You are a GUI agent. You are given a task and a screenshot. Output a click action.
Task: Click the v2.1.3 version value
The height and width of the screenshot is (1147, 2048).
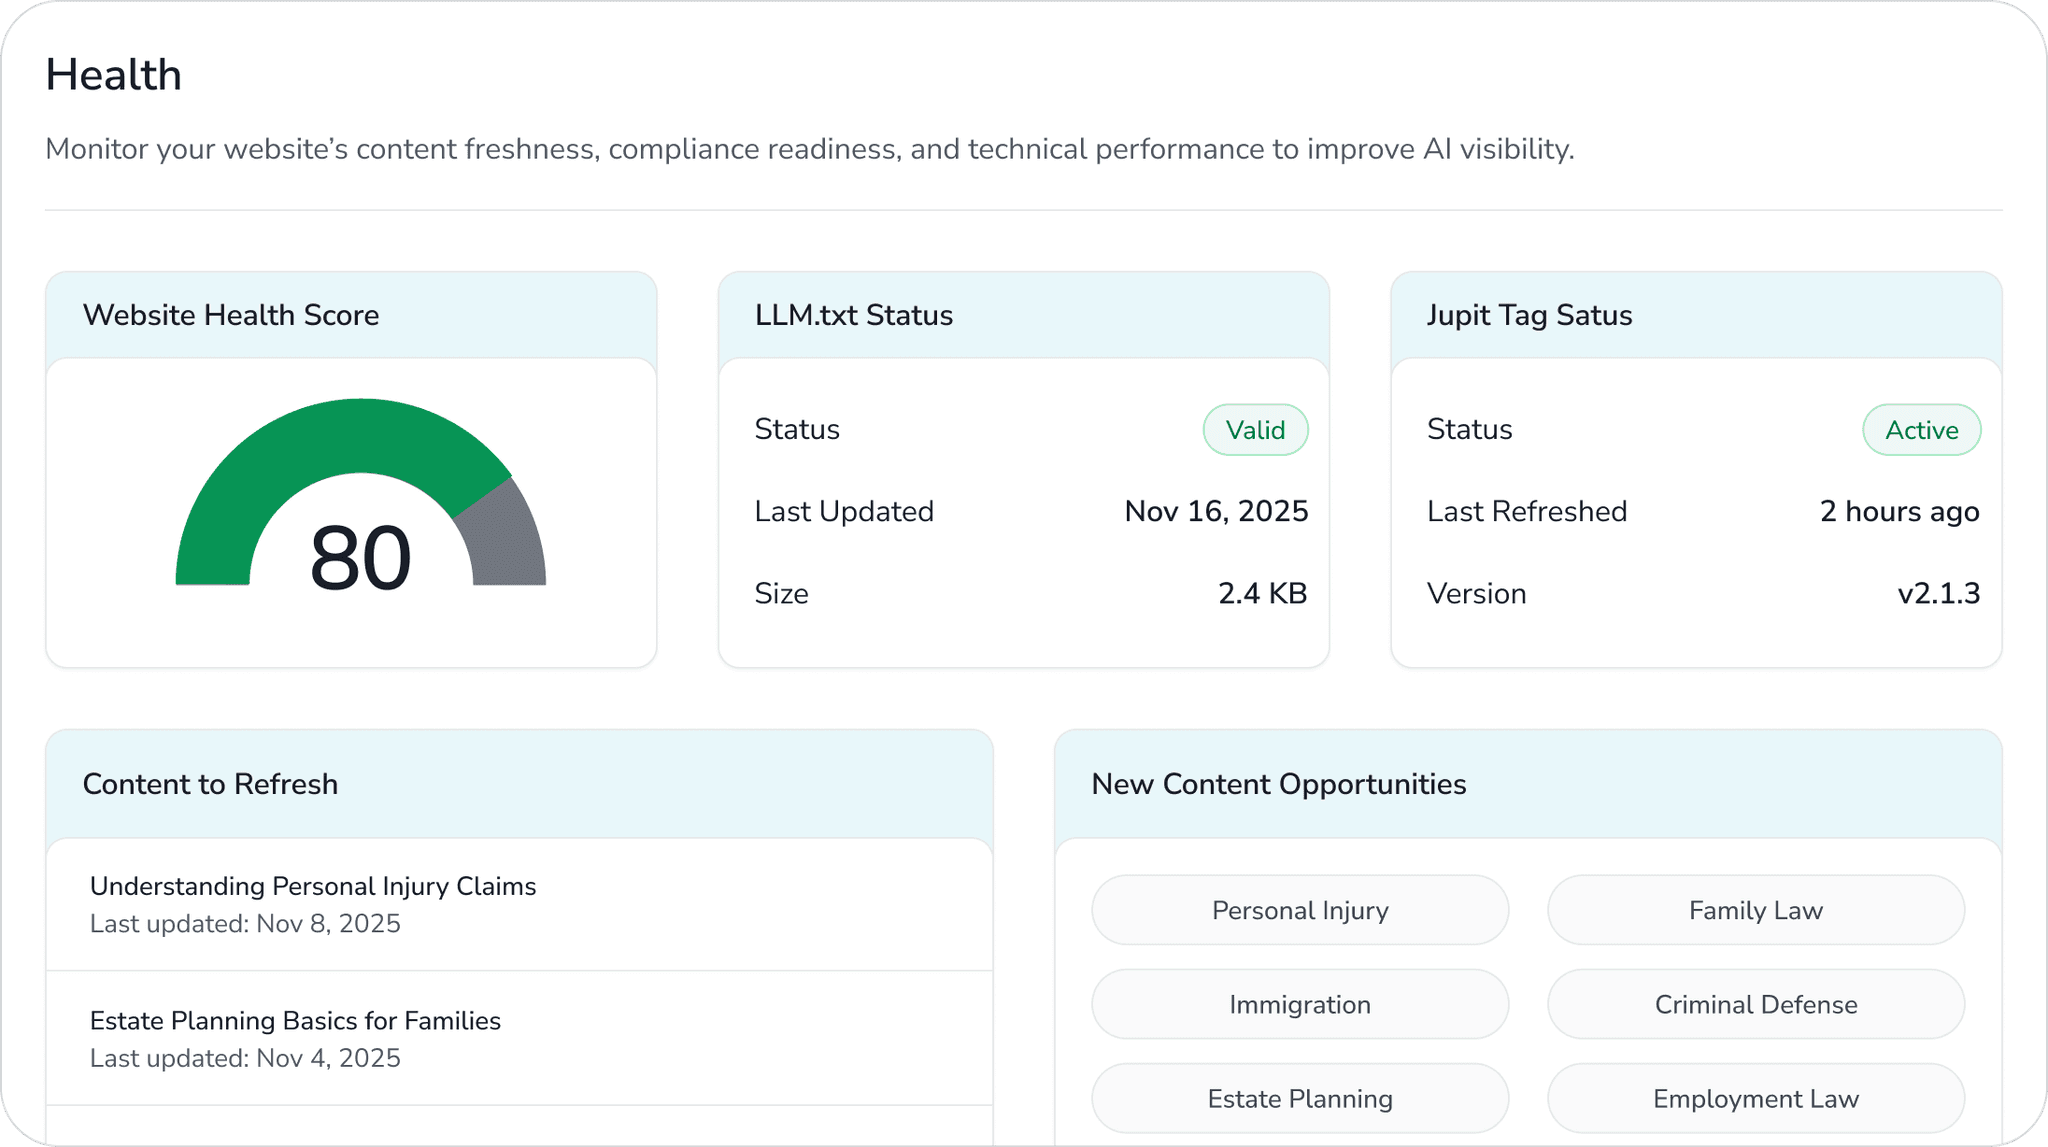point(1938,594)
